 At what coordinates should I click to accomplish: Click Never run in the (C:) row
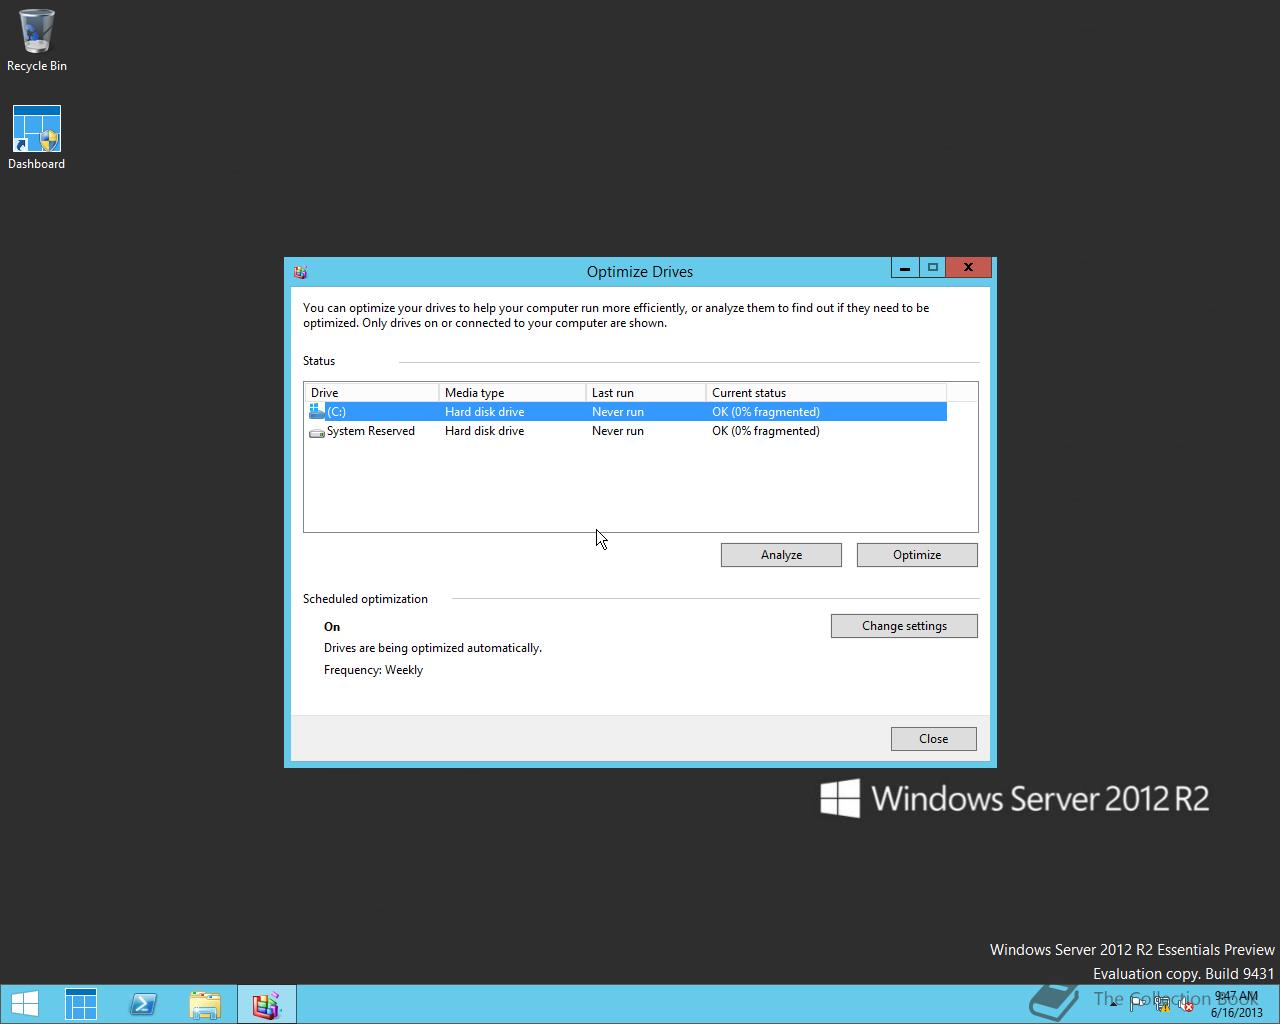coord(618,412)
